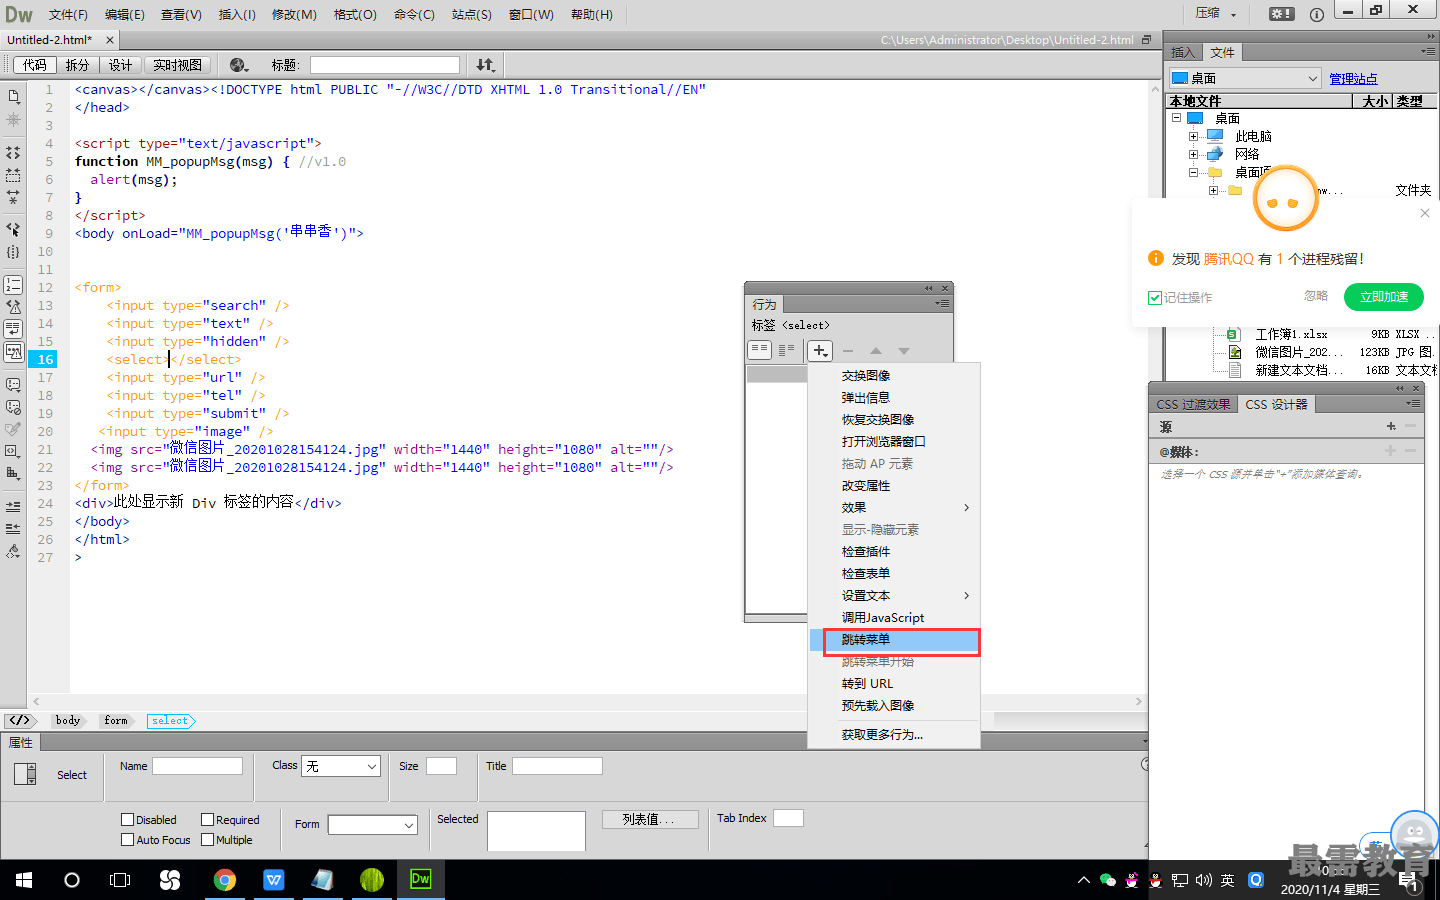
Task: Close the Untitled-2.html document tab
Action: coord(110,40)
